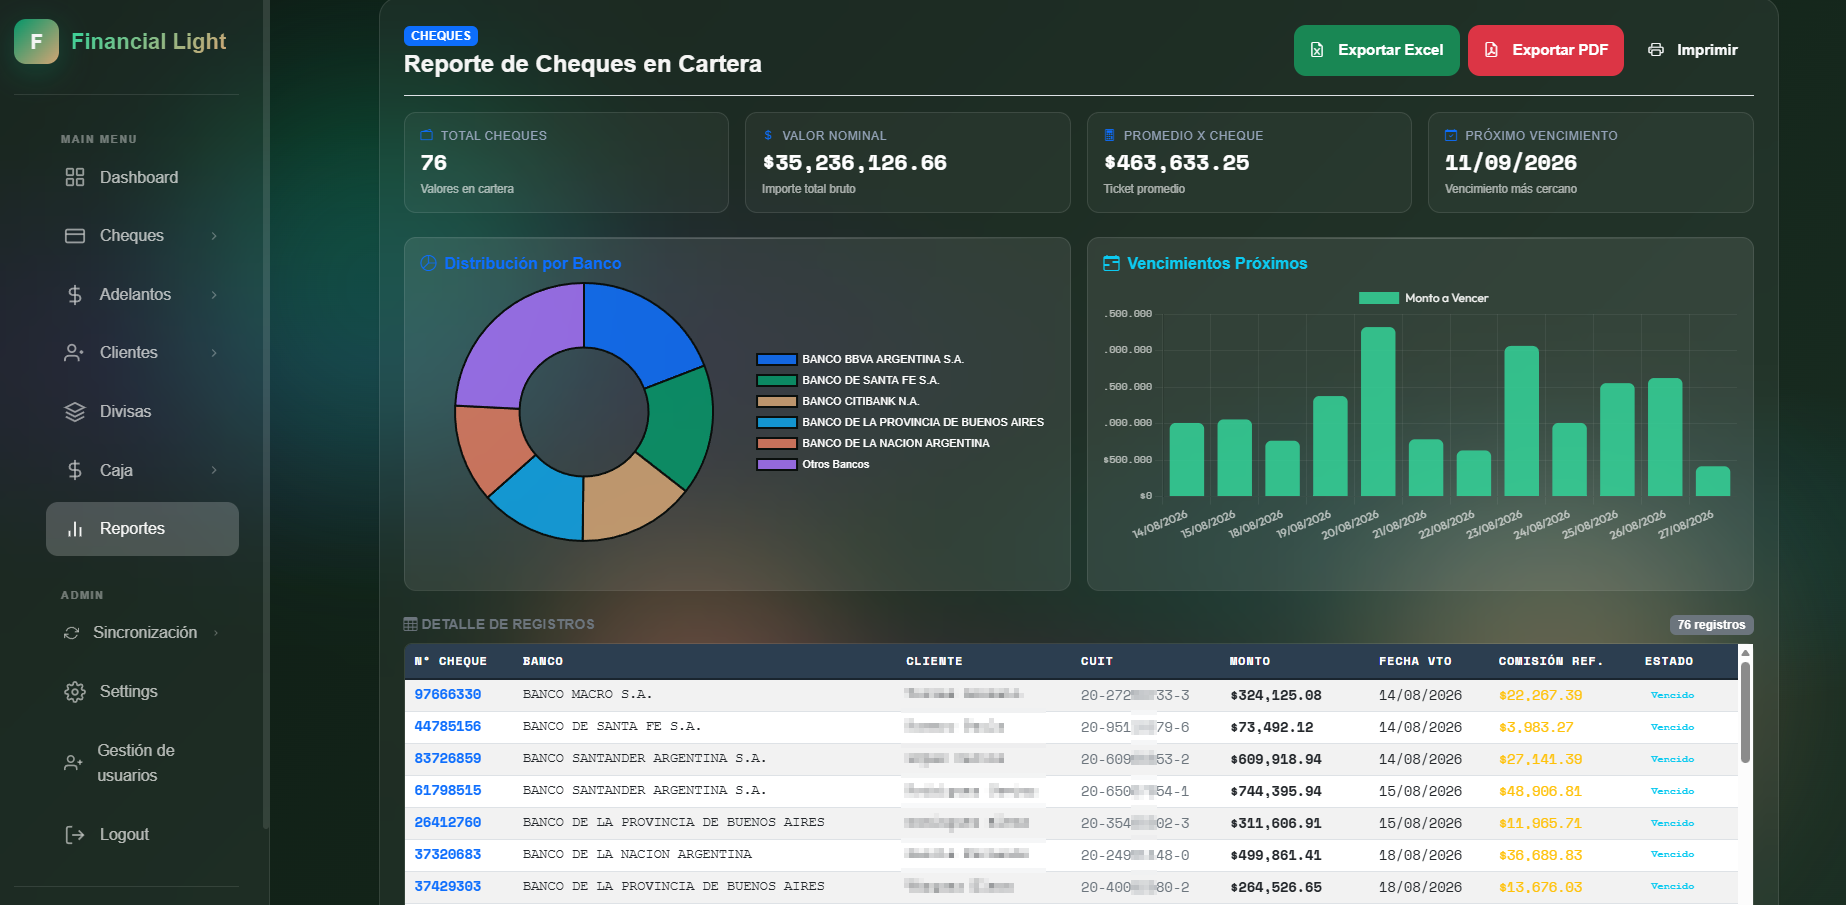The height and width of the screenshot is (905, 1846).
Task: Open cheque number 26412760
Action: click(448, 823)
